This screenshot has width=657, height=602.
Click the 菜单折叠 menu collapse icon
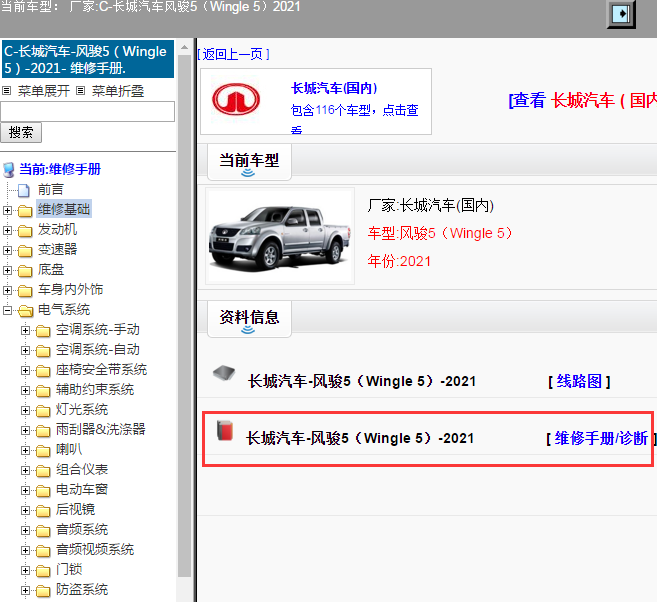81,90
